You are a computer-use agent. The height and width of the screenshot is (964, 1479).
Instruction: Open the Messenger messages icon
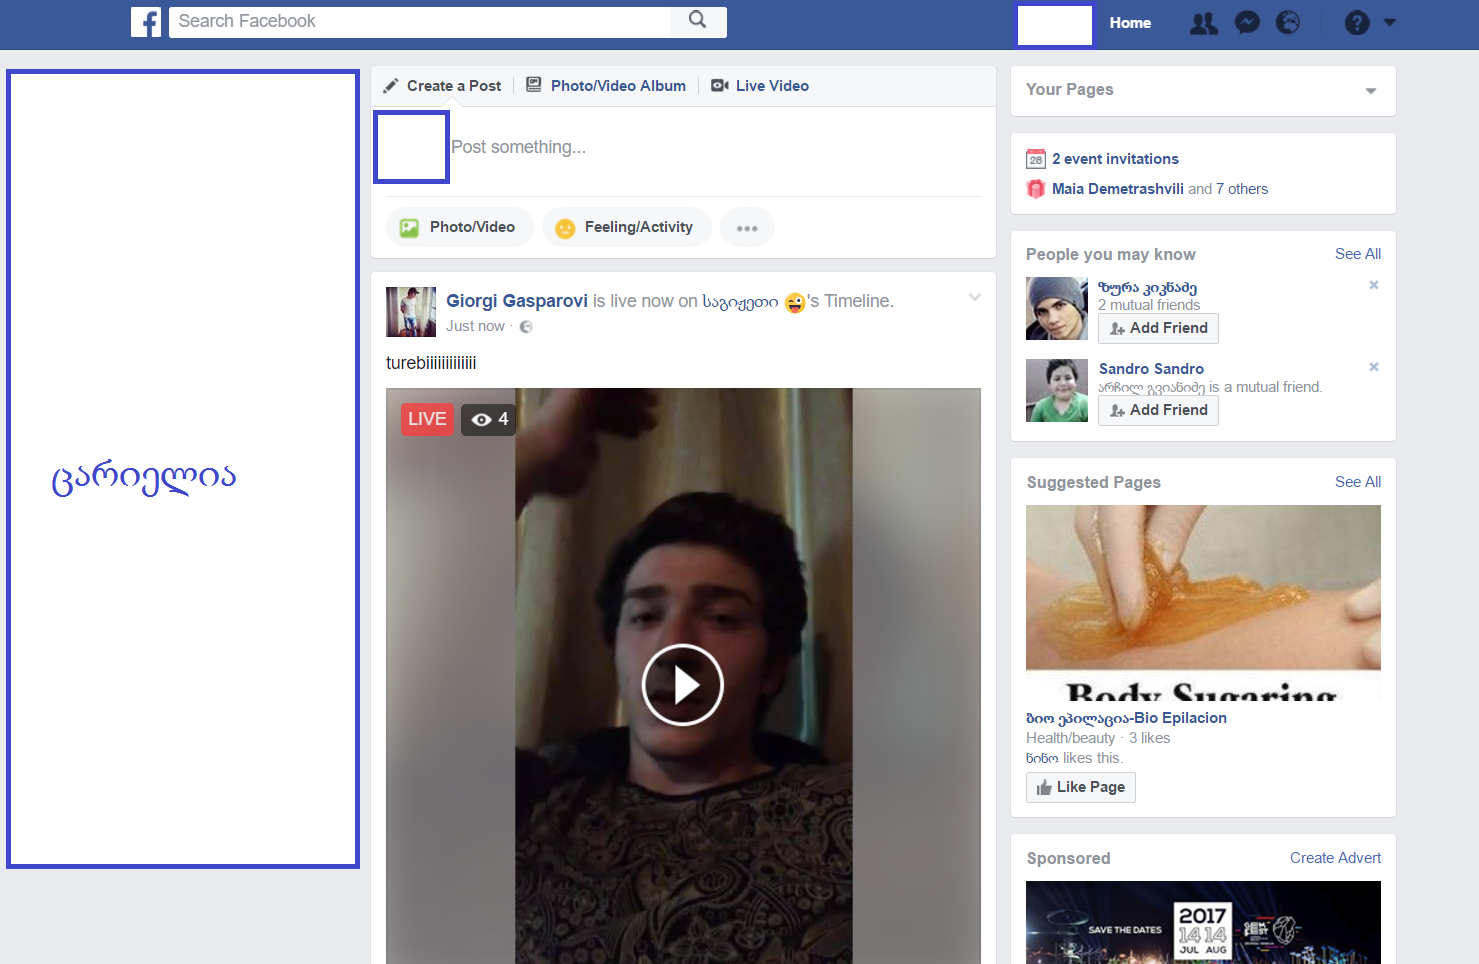[1247, 23]
